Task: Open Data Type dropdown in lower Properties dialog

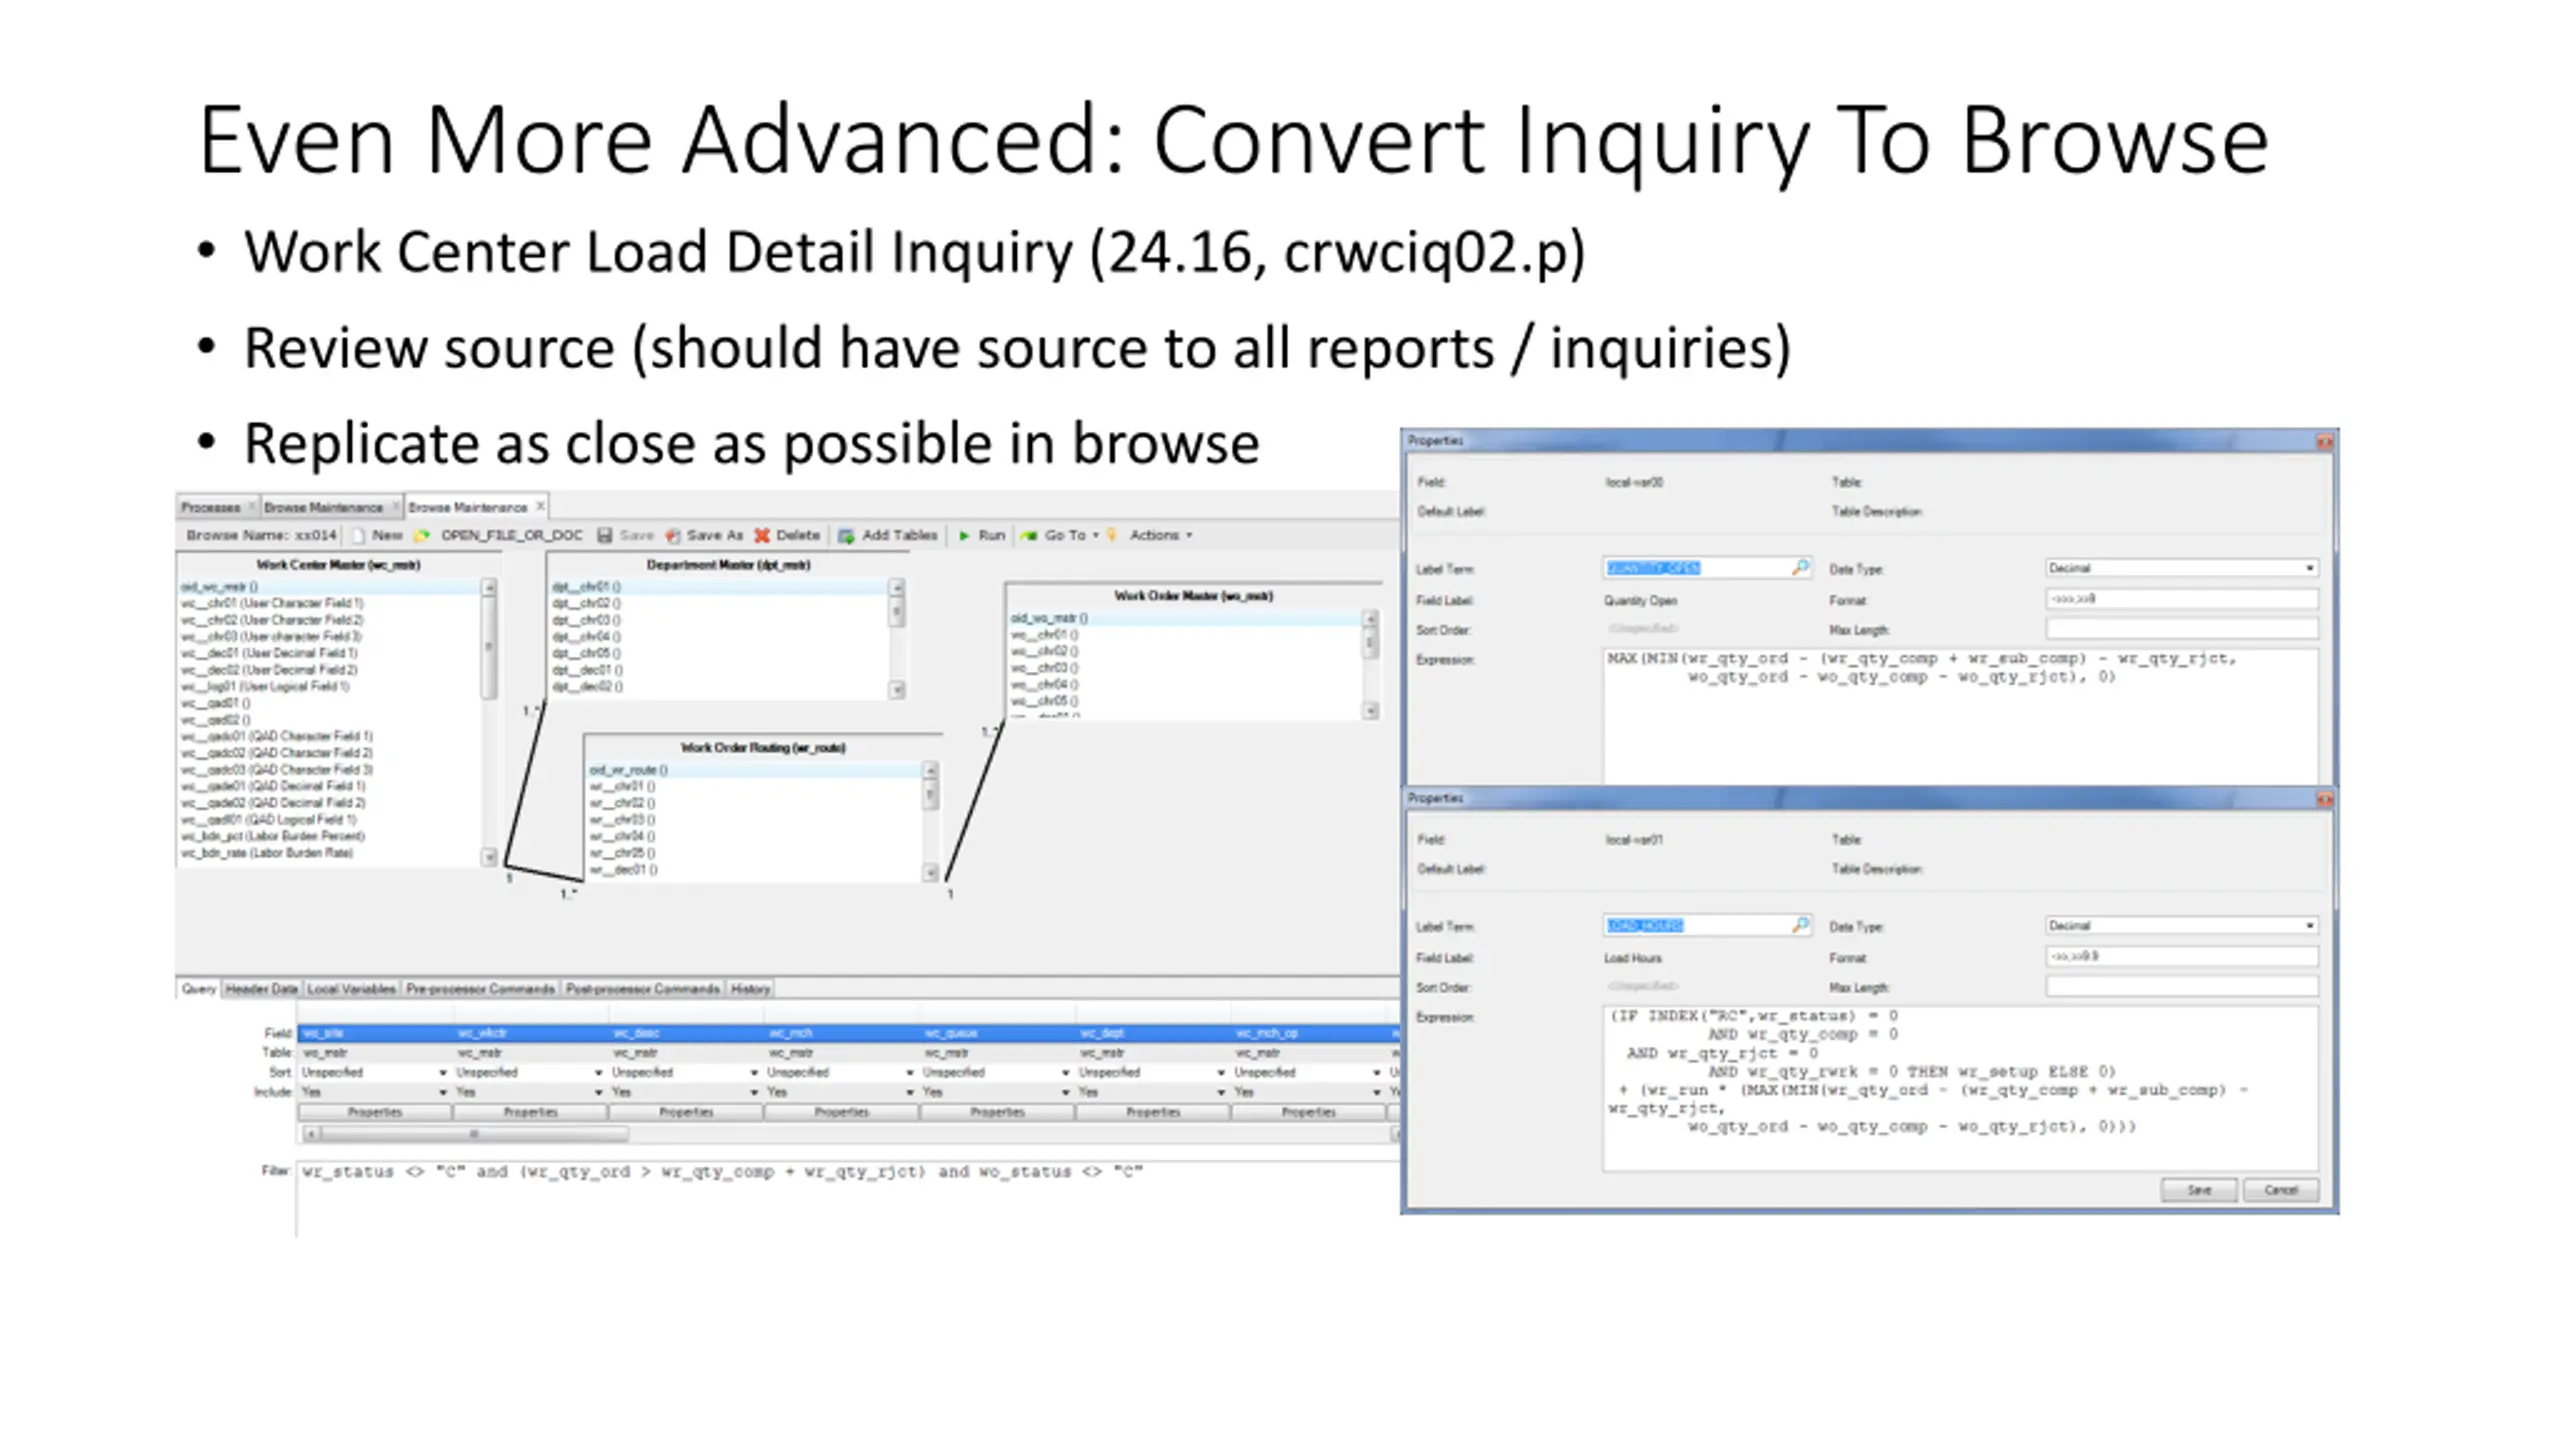Action: pos(2309,926)
